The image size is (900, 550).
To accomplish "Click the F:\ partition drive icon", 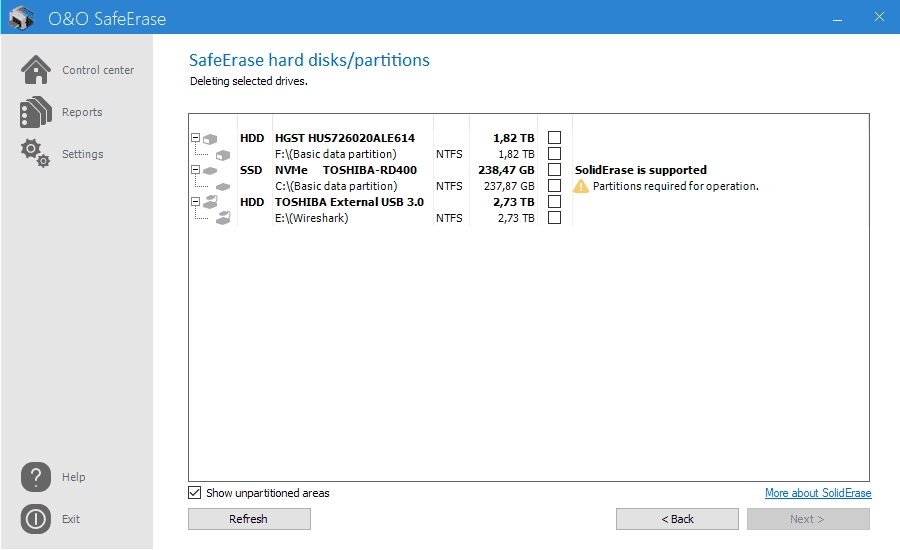I will 223,155.
